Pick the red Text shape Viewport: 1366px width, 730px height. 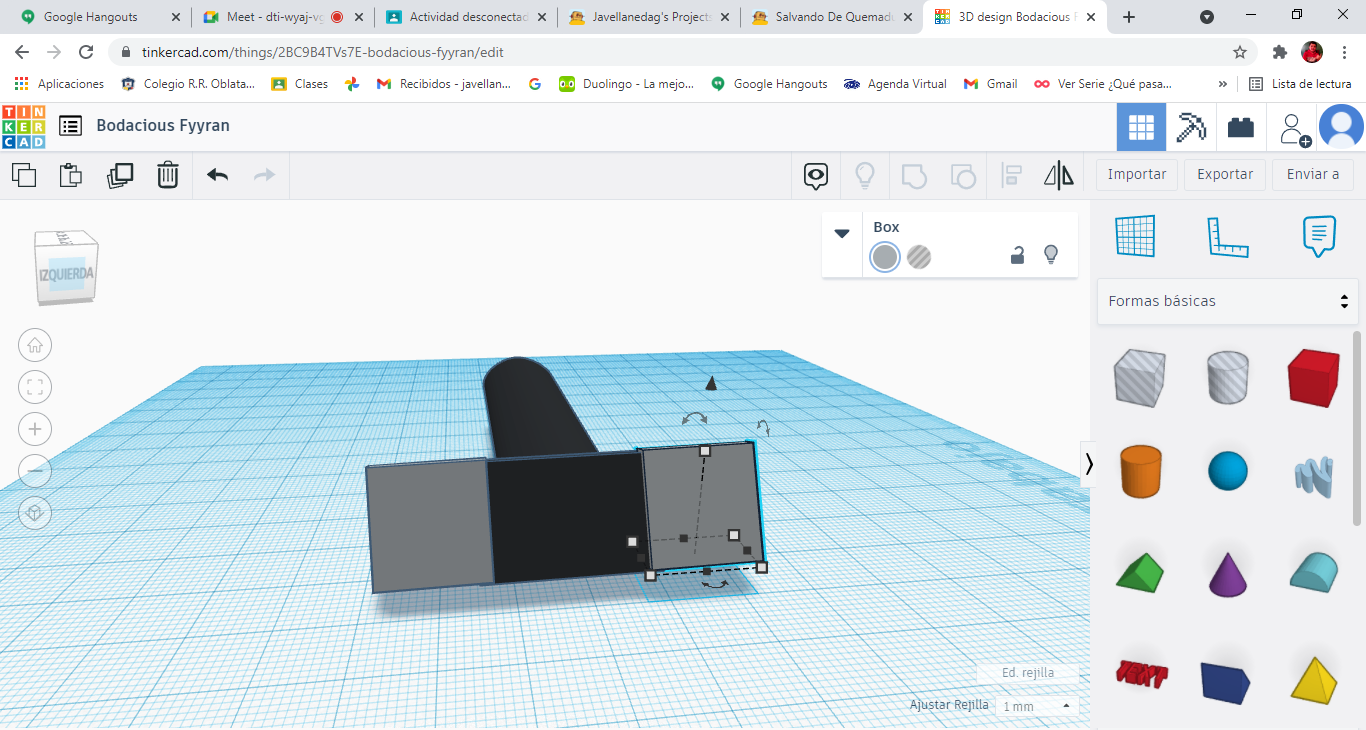1141,675
